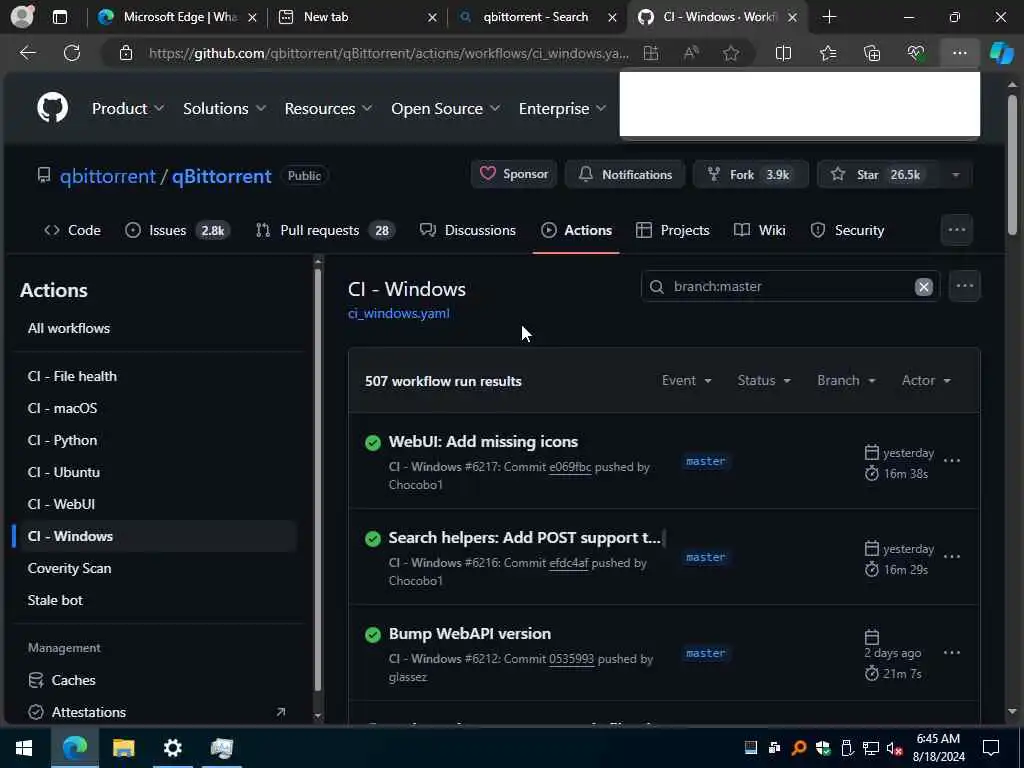Open the Discussions tab
This screenshot has height=768, width=1024.
(x=468, y=230)
